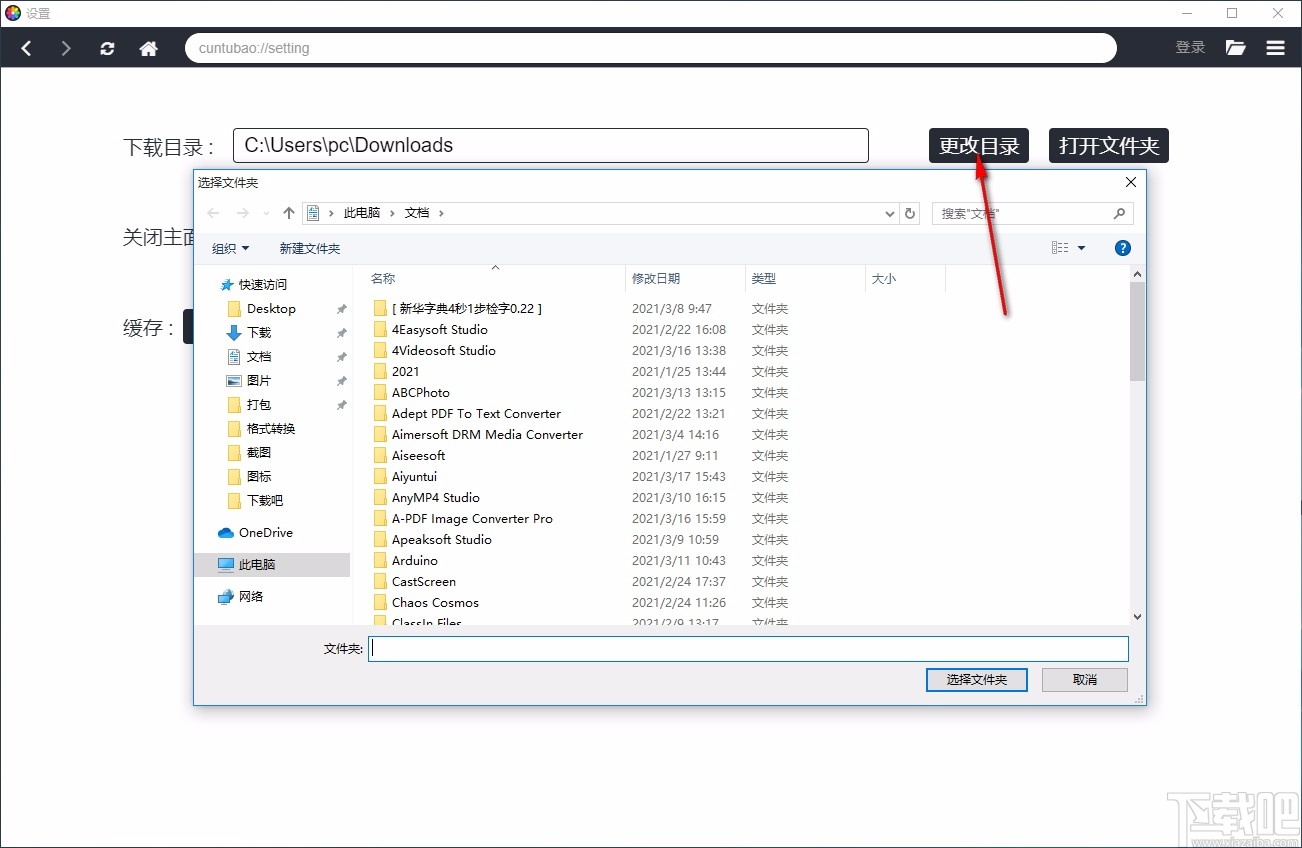This screenshot has width=1302, height=848.
Task: Click the 下载目录 path field
Action: coord(551,146)
